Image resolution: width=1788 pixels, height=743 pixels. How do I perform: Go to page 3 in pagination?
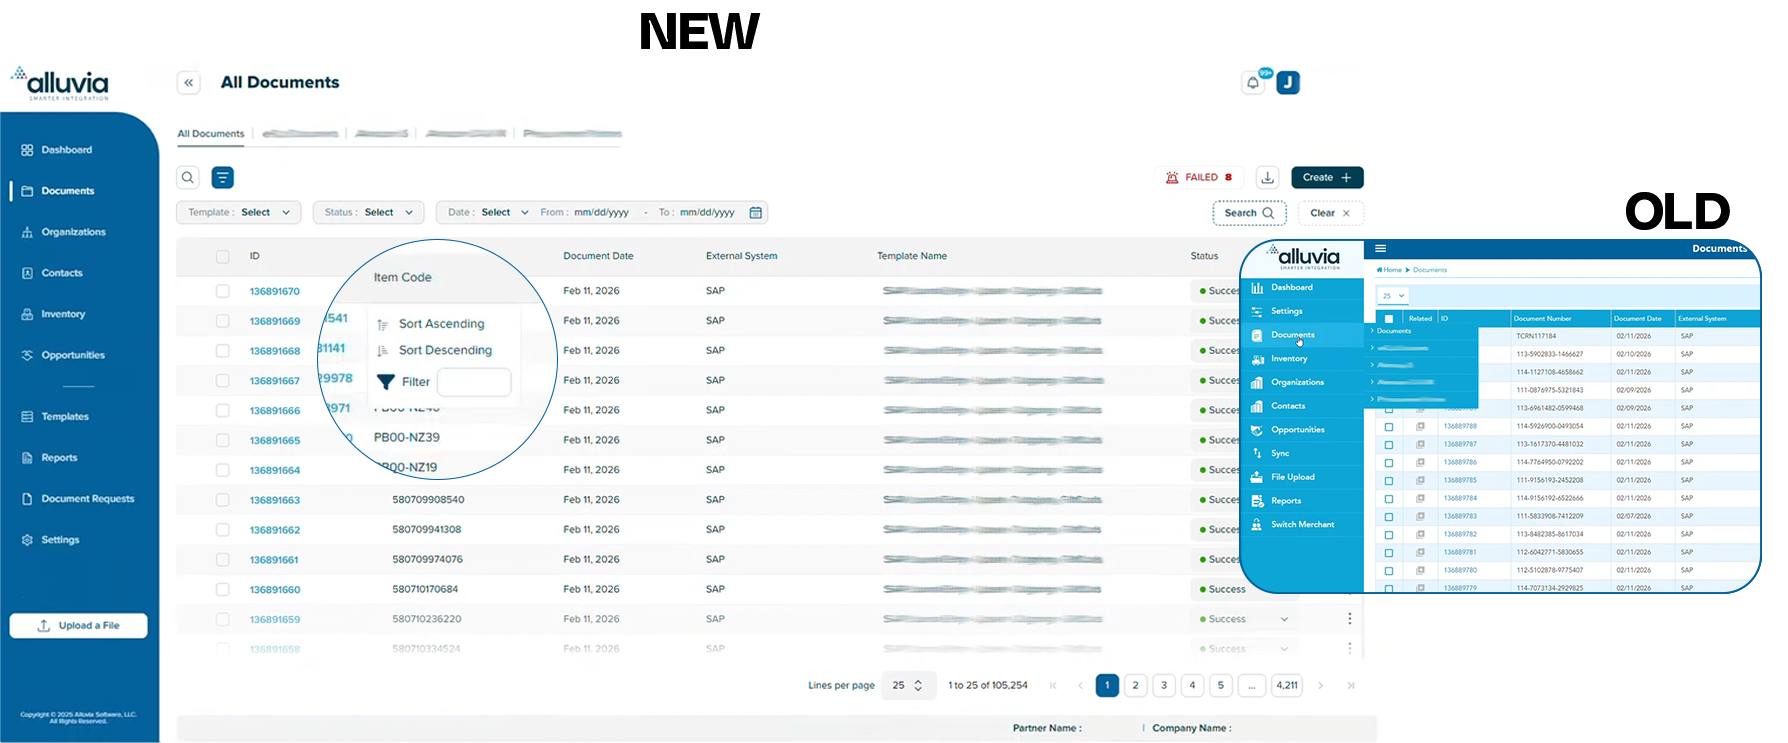[x=1163, y=686]
